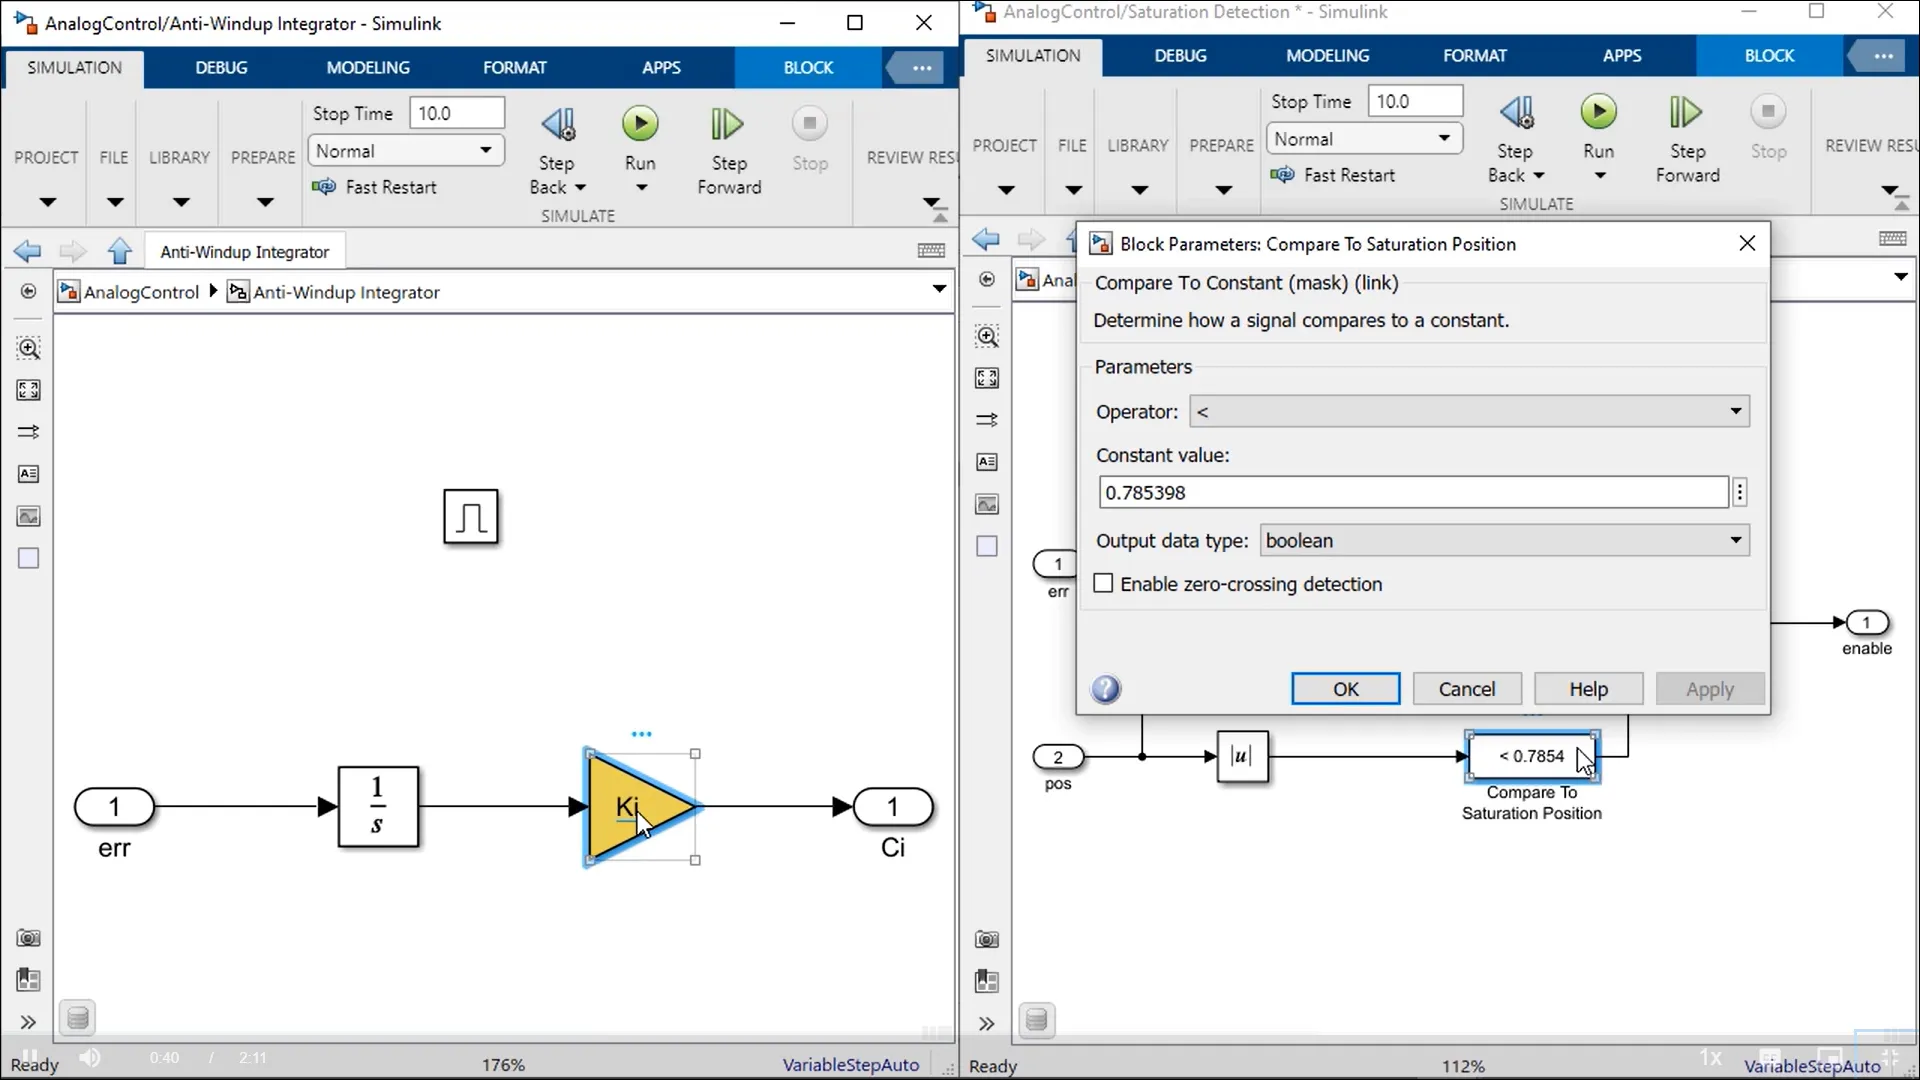The image size is (1920, 1080).
Task: Click Cancel in Block Parameters dialog
Action: [x=1466, y=689]
